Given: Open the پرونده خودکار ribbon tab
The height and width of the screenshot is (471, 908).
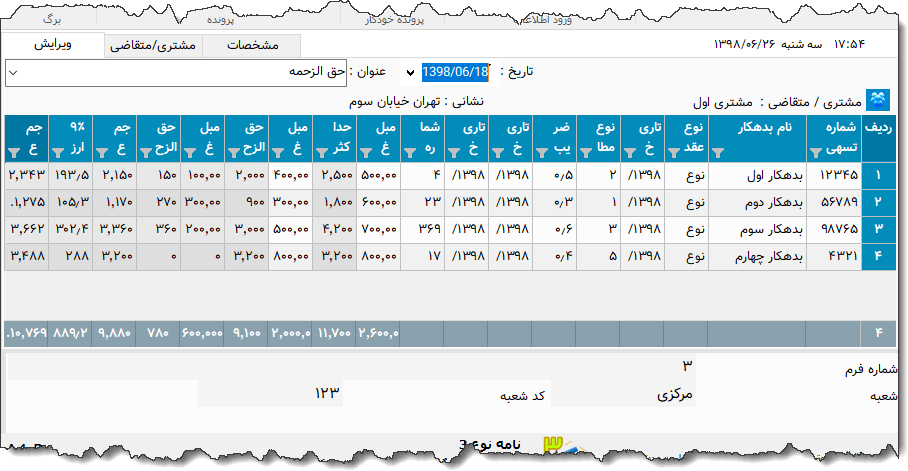Looking at the screenshot, I should (394, 20).
